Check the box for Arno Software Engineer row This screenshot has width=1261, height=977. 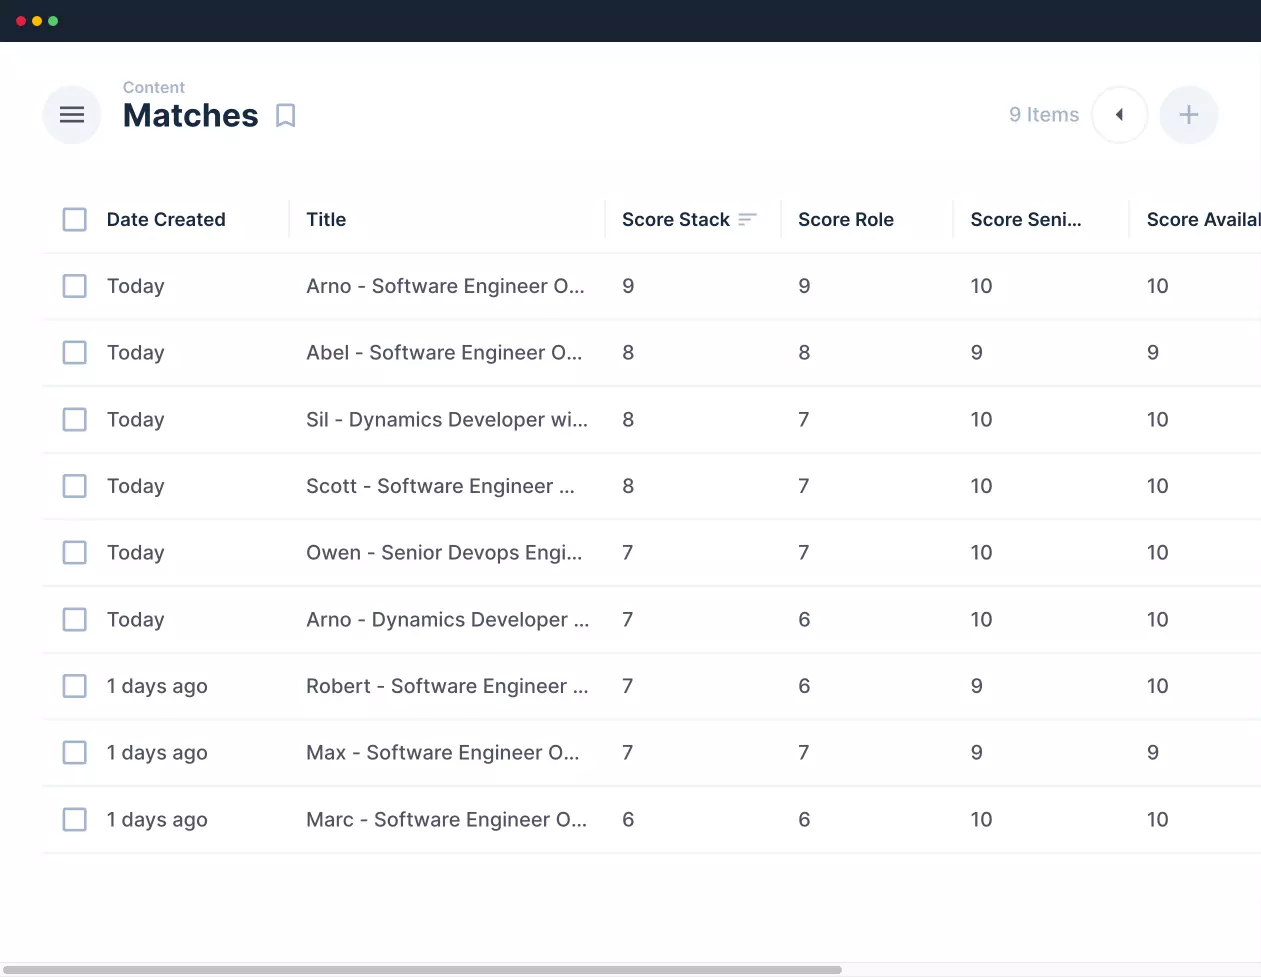point(75,286)
